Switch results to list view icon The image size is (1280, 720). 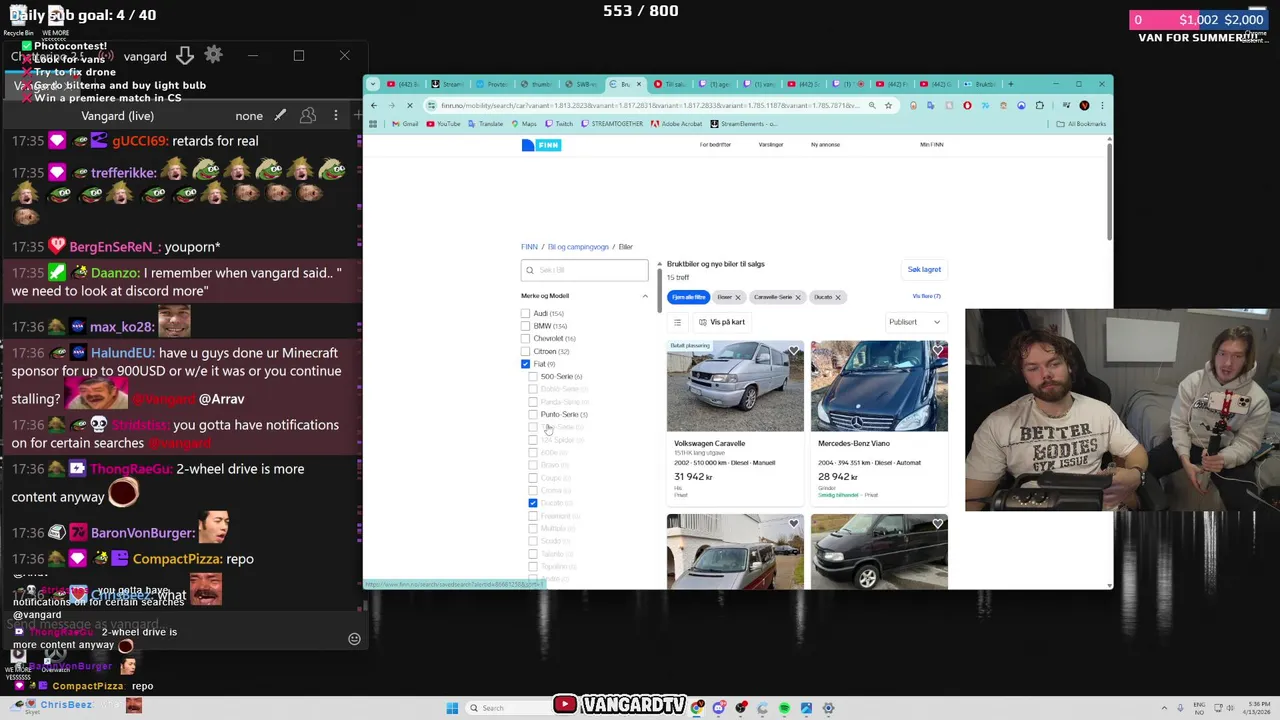click(x=677, y=322)
